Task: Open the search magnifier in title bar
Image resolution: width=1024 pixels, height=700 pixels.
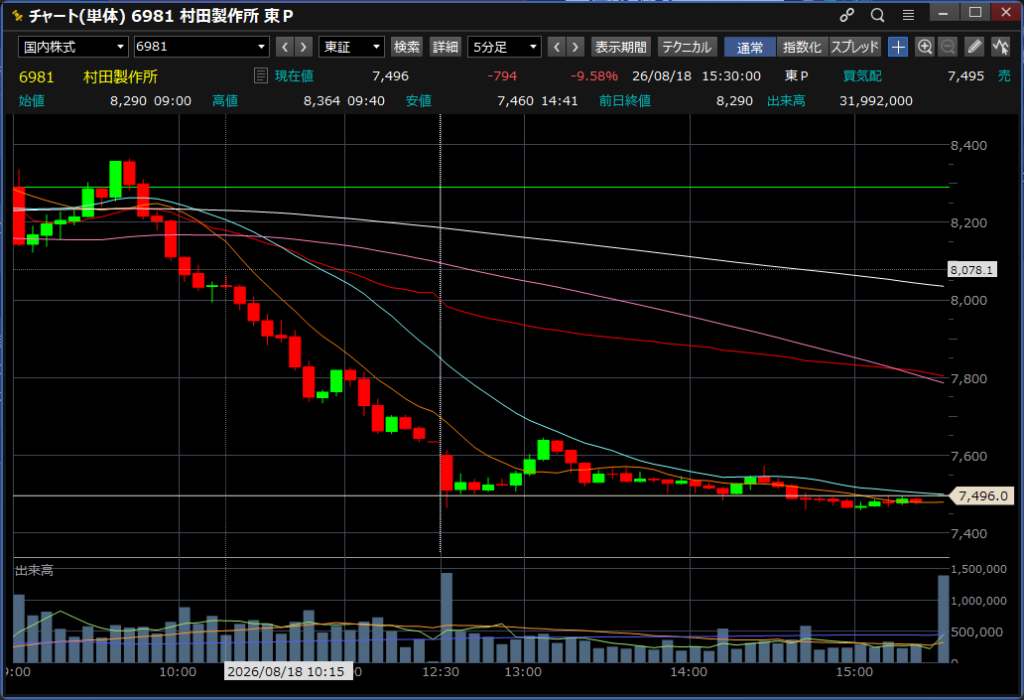Action: point(878,15)
